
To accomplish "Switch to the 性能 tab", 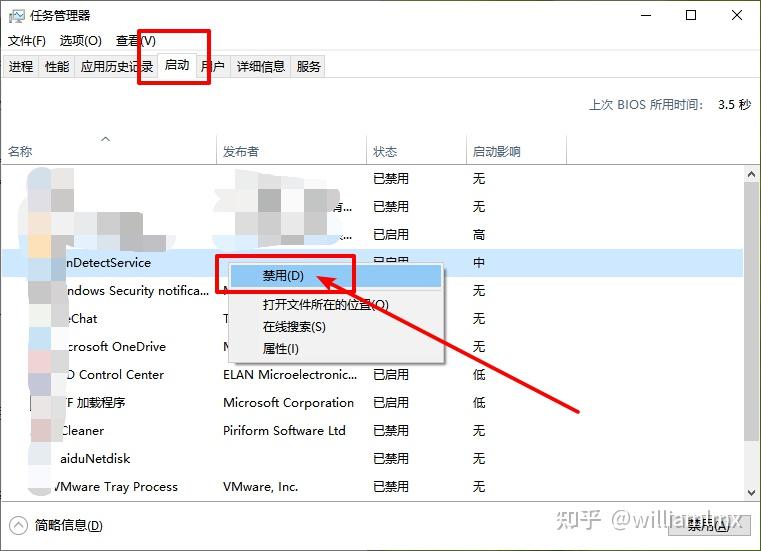I will (x=57, y=66).
